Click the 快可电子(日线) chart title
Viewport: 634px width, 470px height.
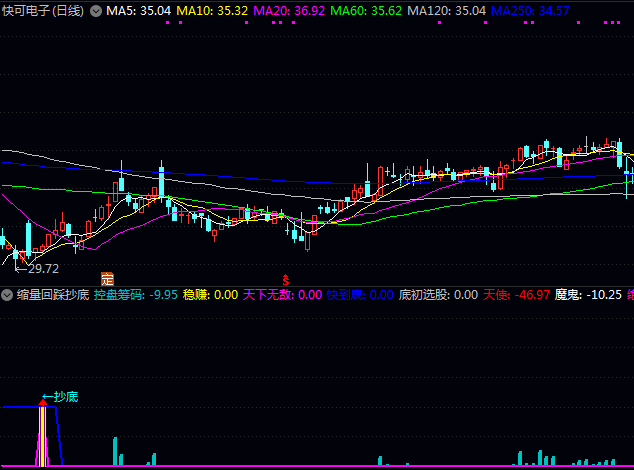43,11
